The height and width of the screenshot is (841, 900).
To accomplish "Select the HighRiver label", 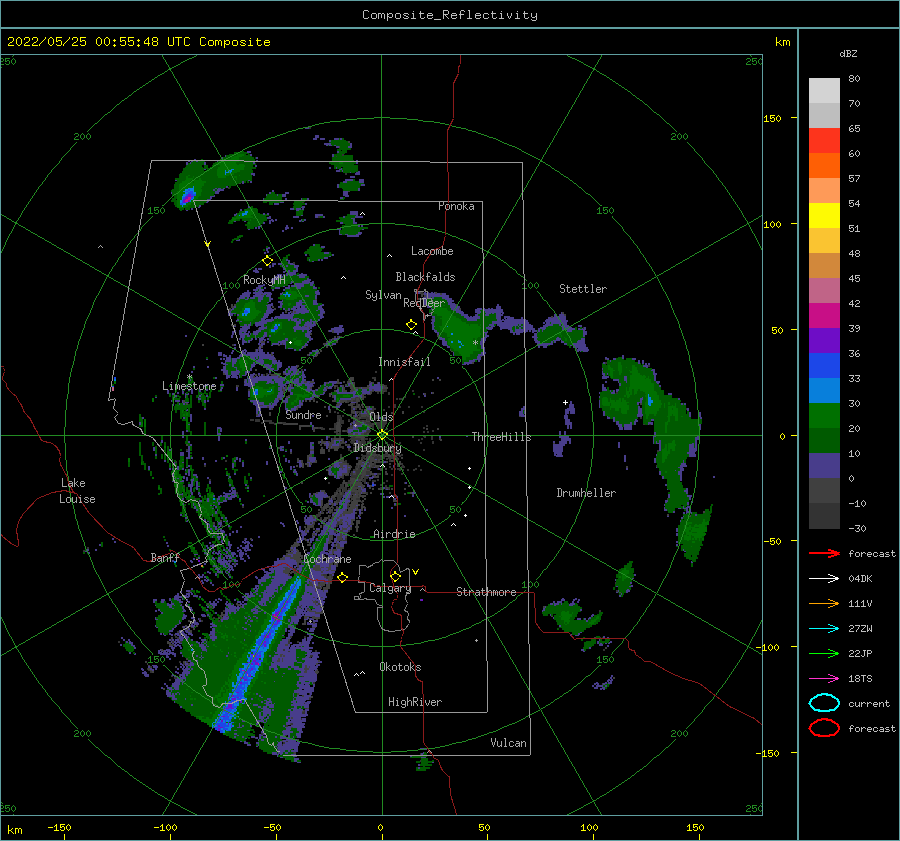I will click(415, 702).
